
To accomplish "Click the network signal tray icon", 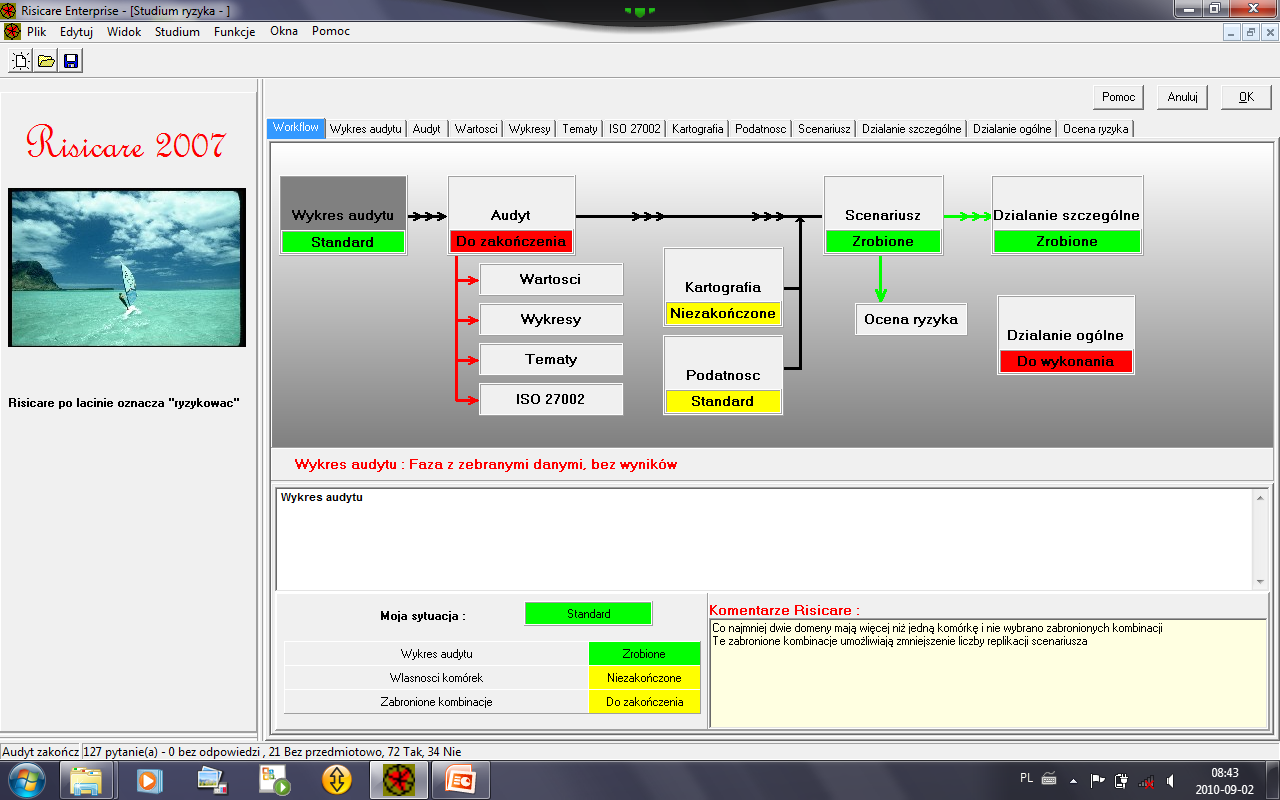I will click(1146, 780).
